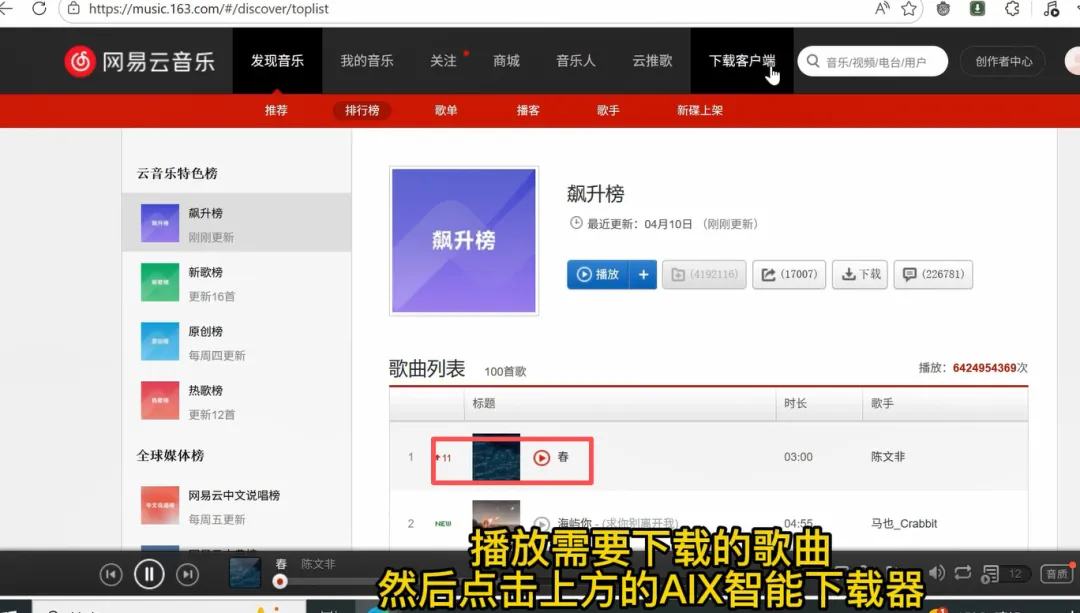This screenshot has width=1080, height=613.
Task: Click the album cover in song row 1
Action: (x=496, y=457)
